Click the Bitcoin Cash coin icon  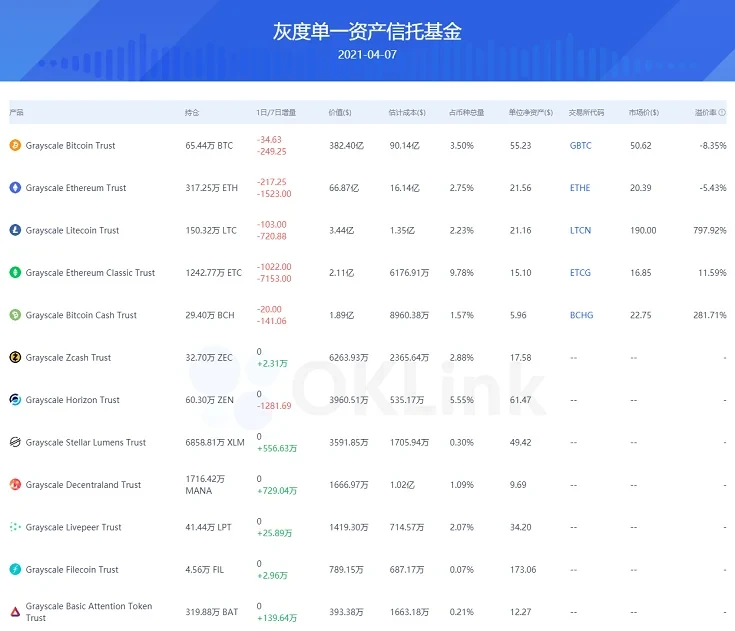point(15,315)
